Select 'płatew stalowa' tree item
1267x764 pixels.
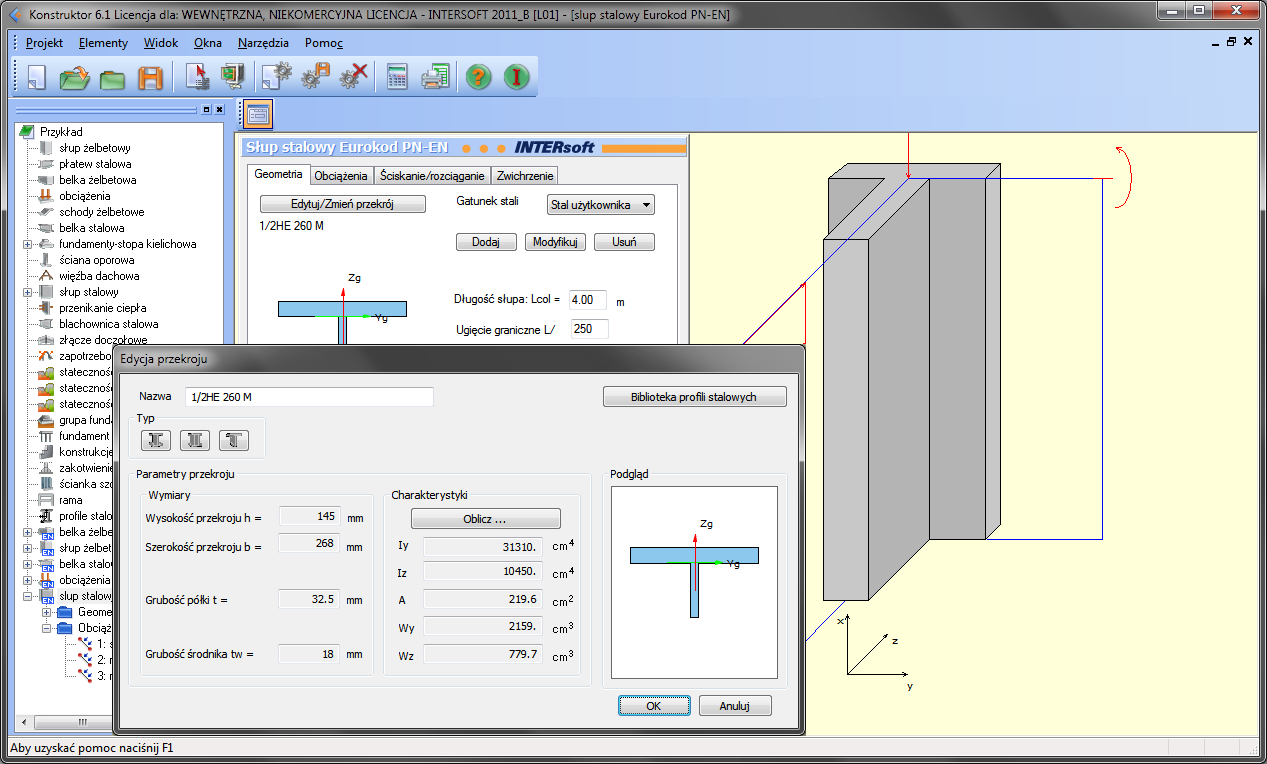click(x=94, y=164)
